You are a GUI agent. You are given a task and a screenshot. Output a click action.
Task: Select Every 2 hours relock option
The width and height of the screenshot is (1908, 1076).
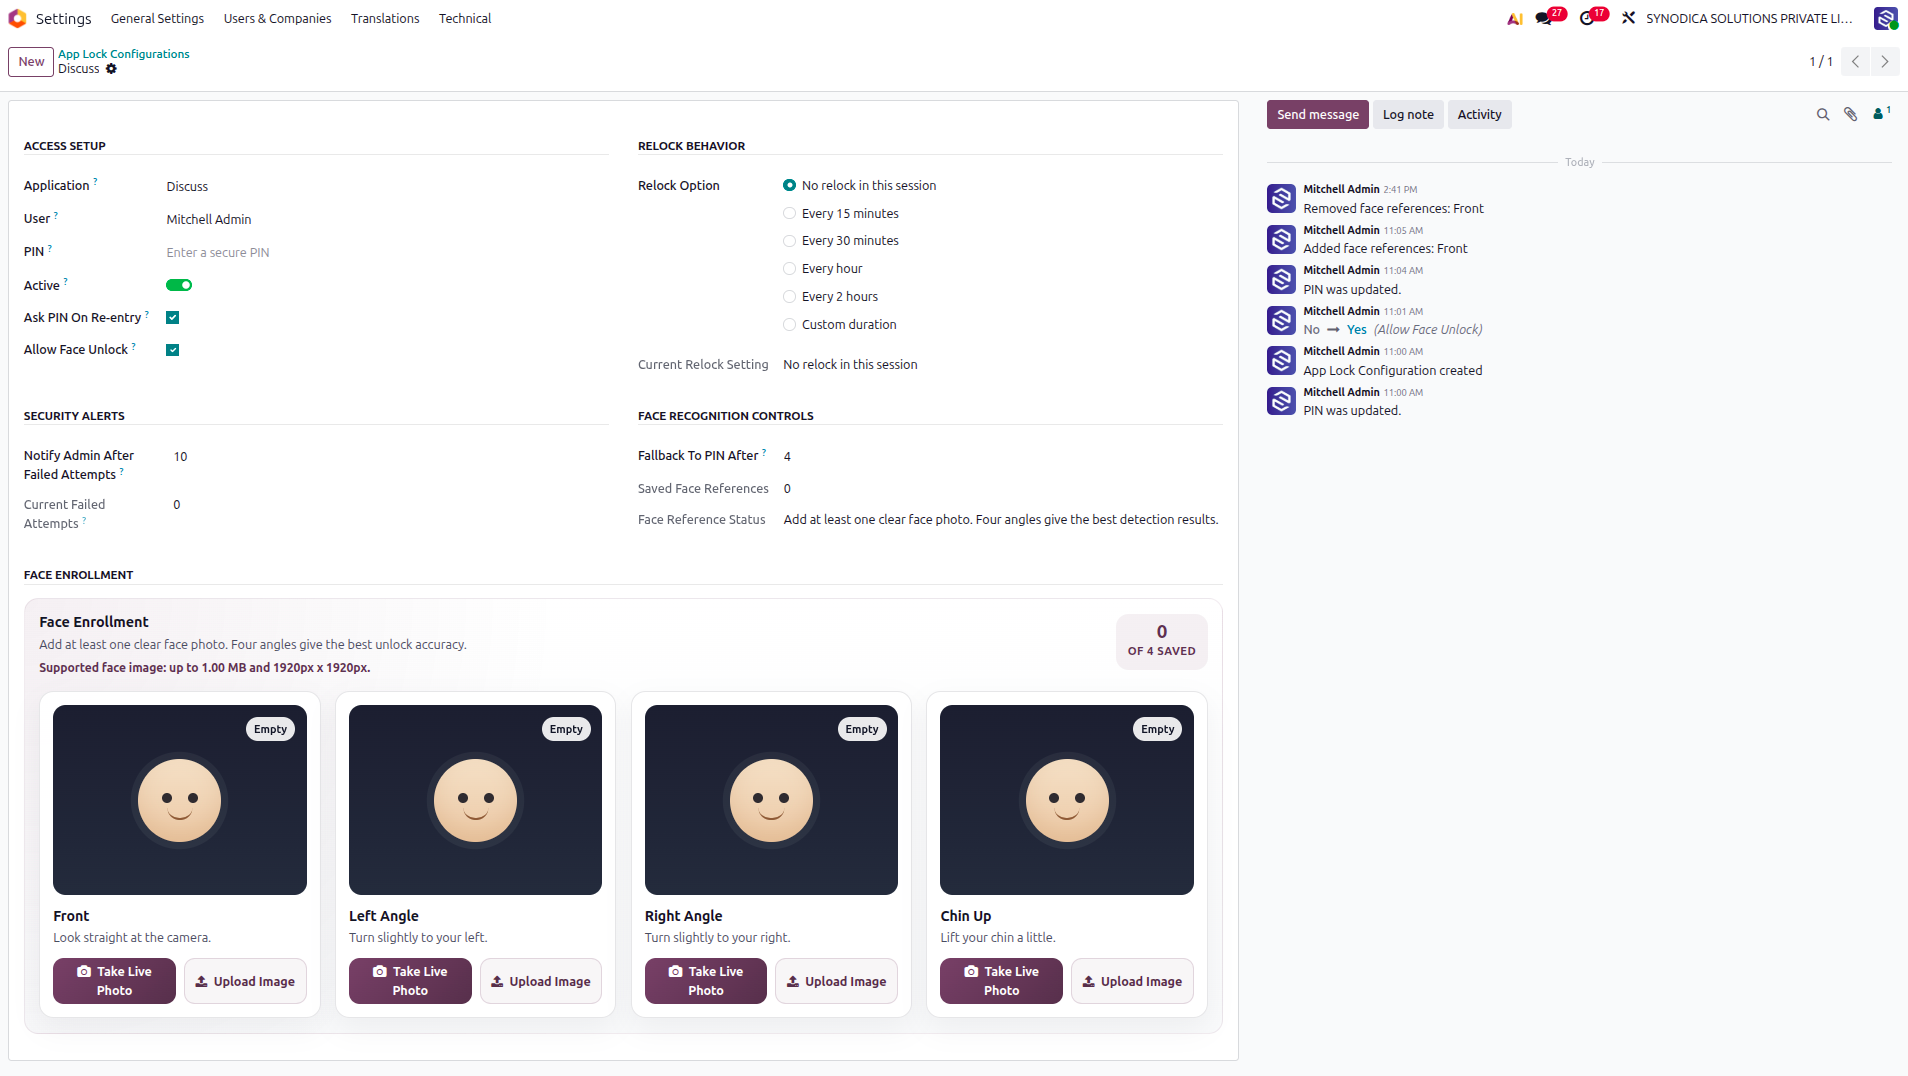coord(789,297)
